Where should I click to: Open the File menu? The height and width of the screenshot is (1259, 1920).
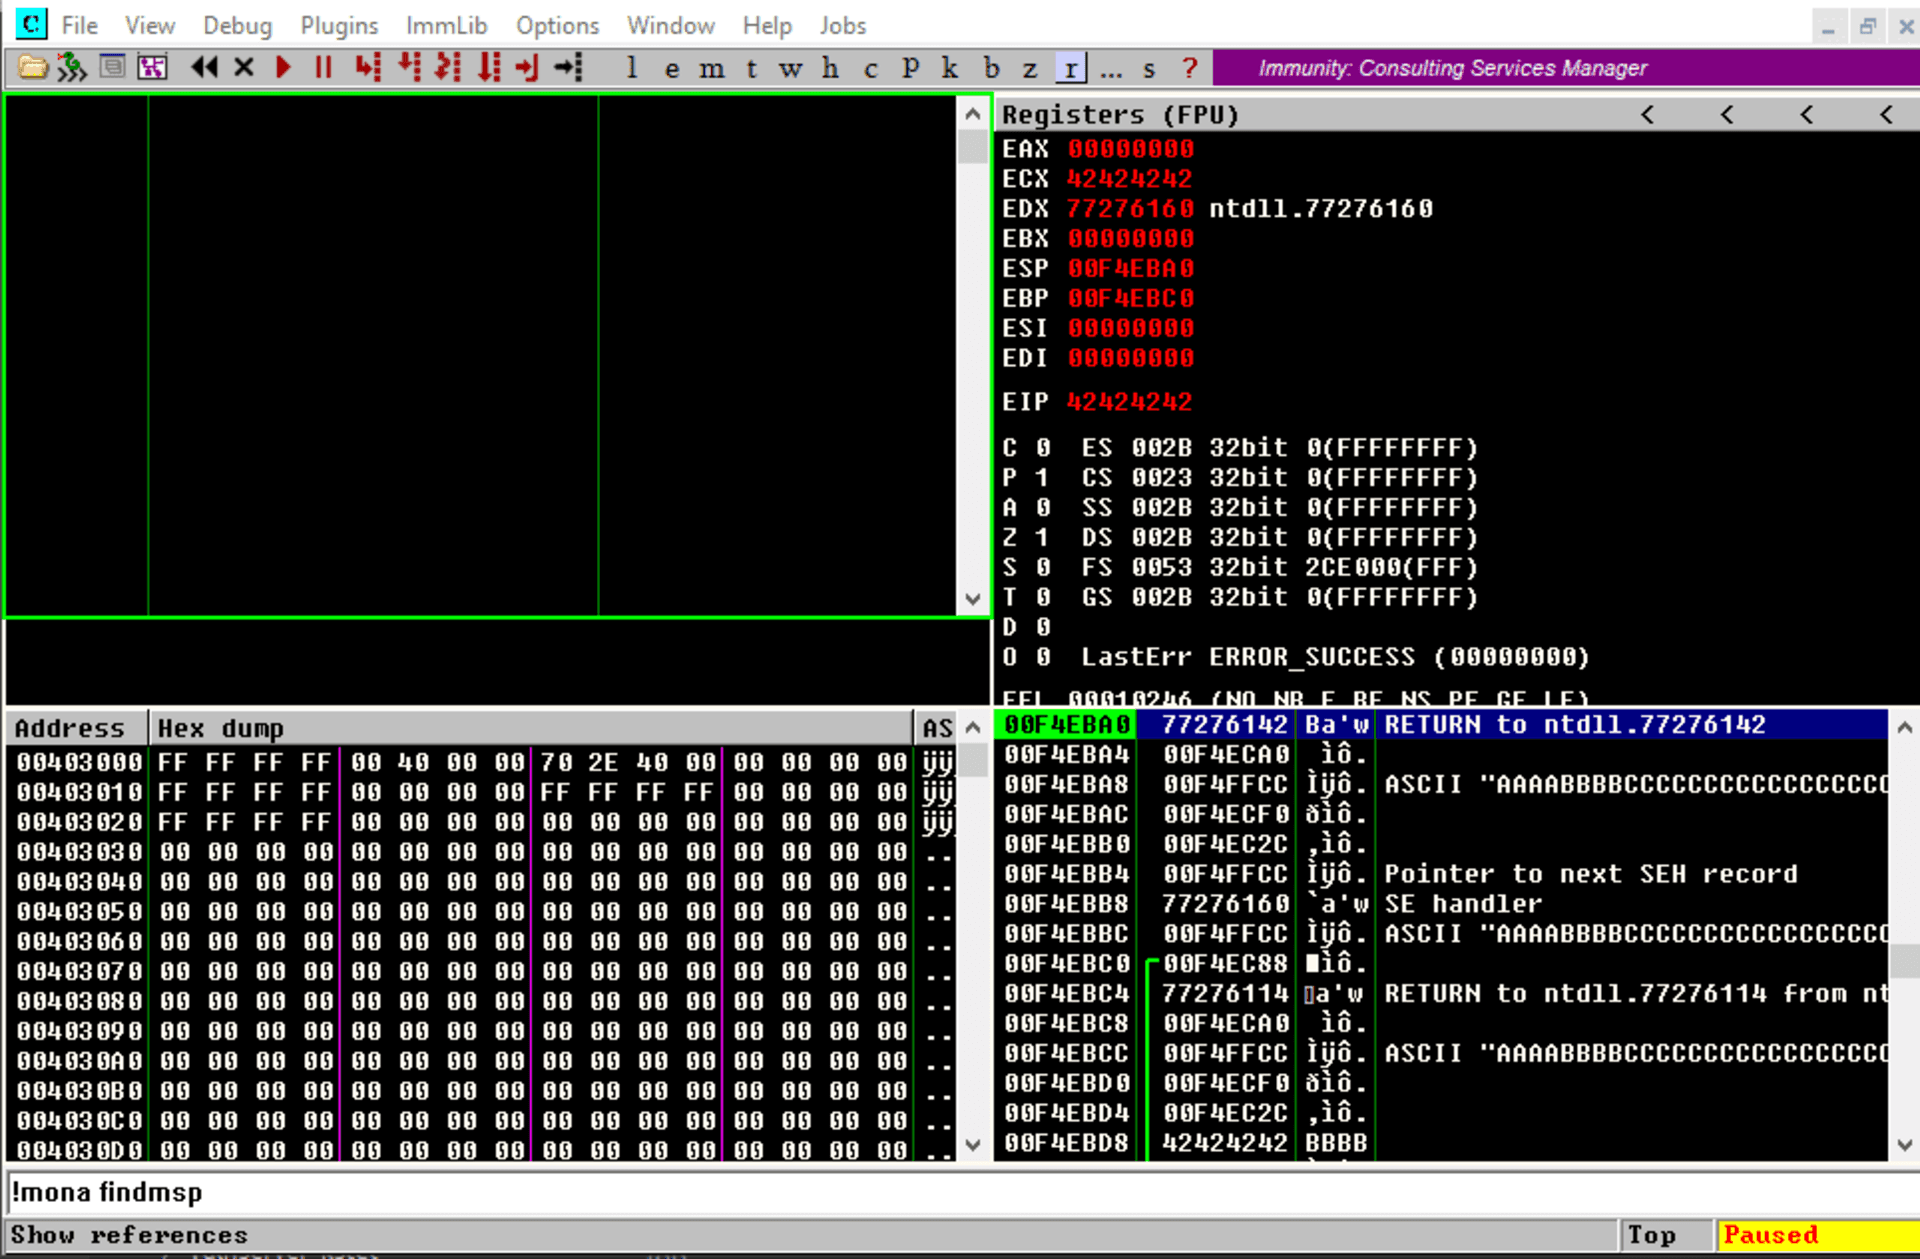pos(80,25)
